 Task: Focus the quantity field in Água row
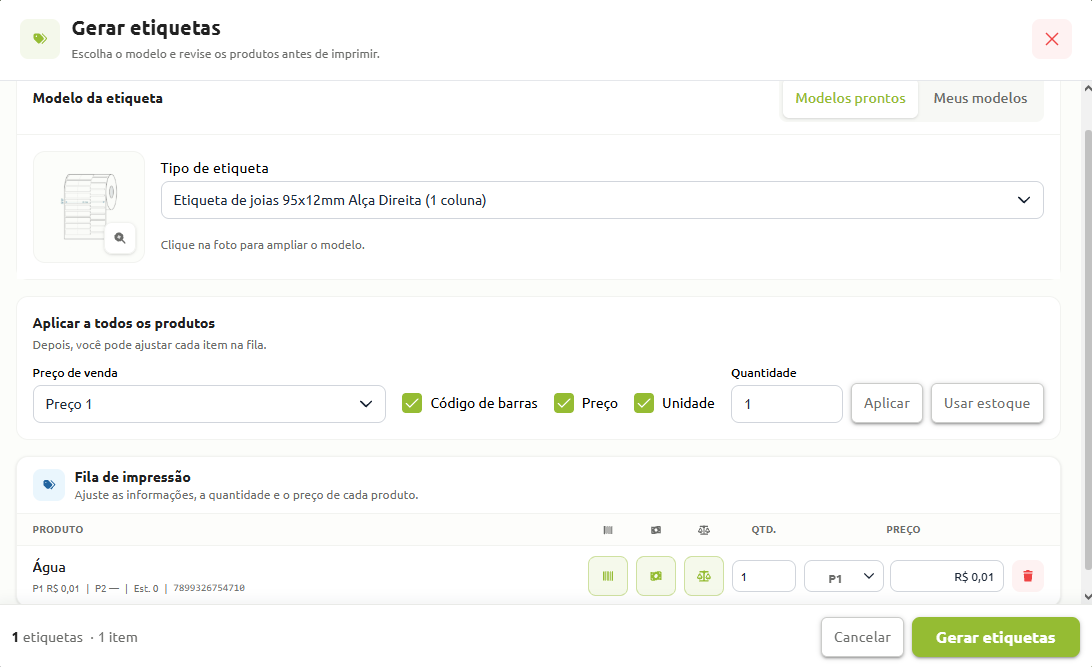coord(763,576)
